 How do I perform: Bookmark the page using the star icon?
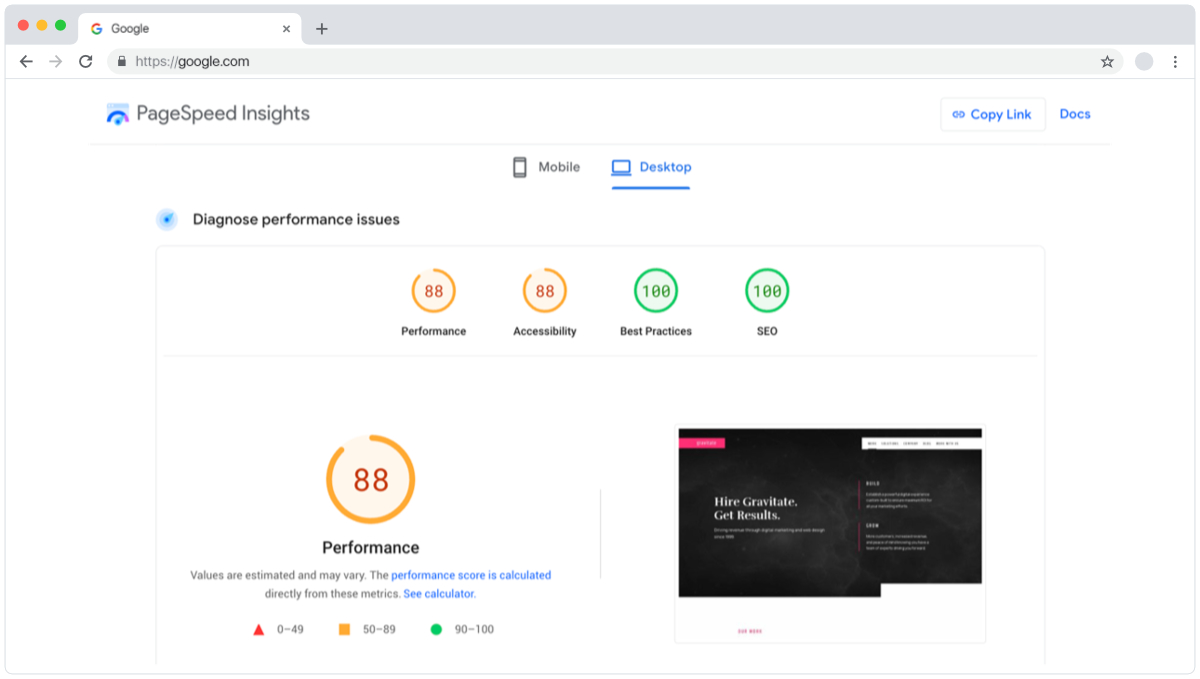[1107, 61]
